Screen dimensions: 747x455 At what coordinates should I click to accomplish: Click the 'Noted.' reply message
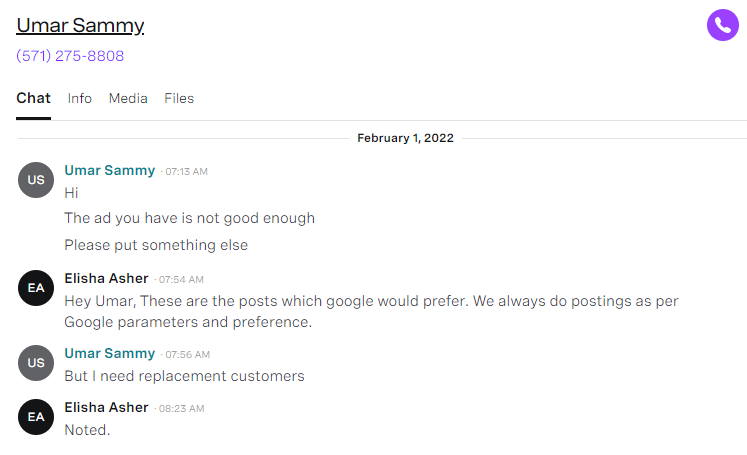pos(87,430)
